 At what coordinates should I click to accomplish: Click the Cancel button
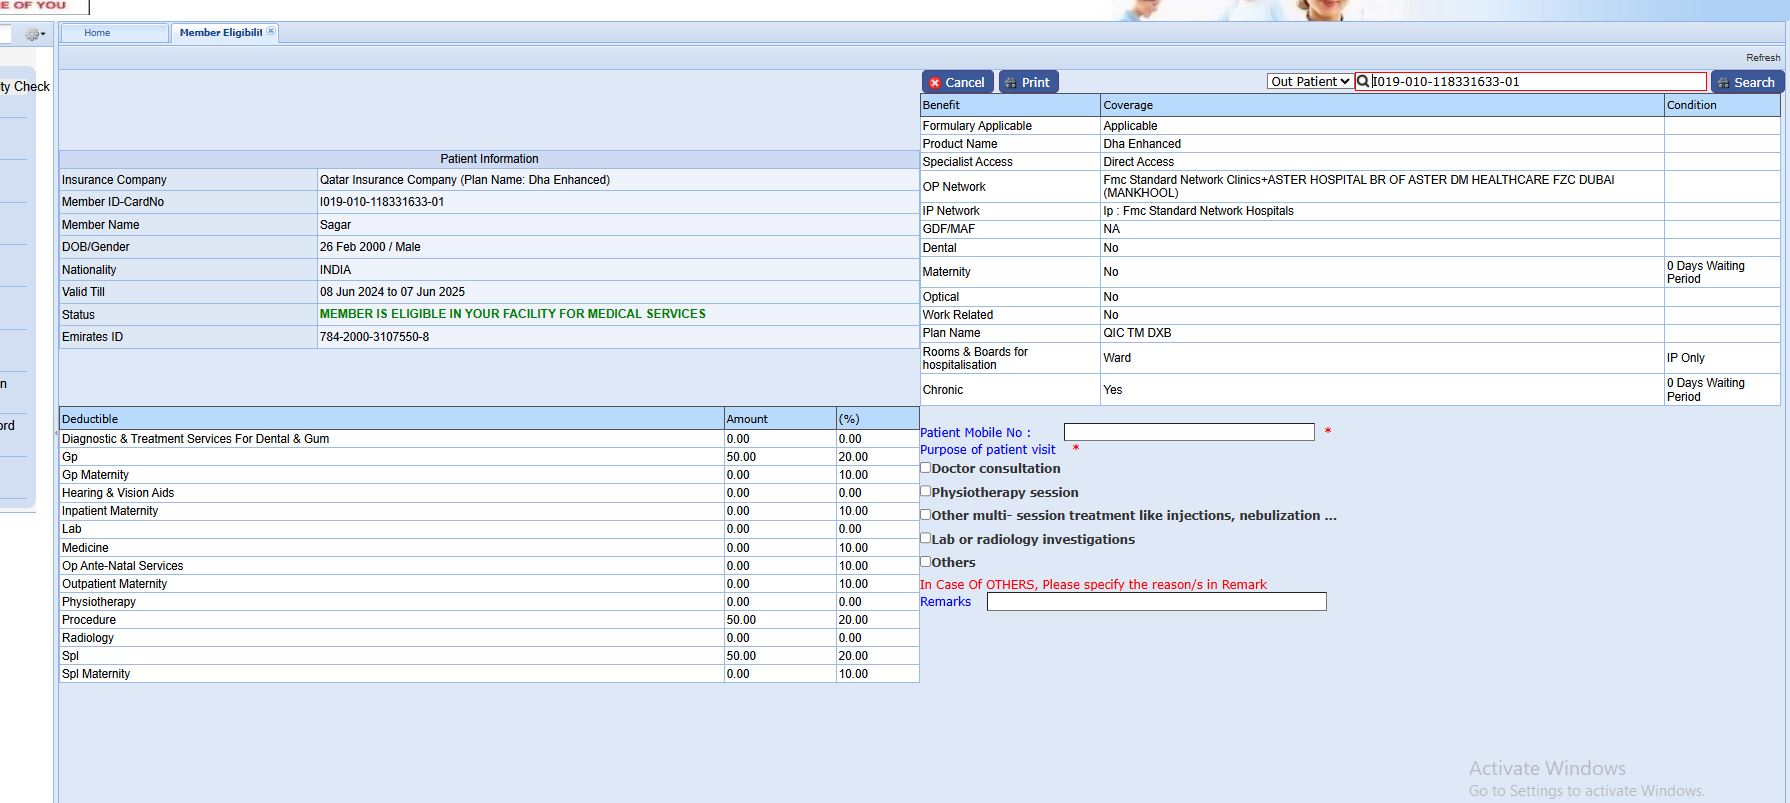pyautogui.click(x=957, y=82)
